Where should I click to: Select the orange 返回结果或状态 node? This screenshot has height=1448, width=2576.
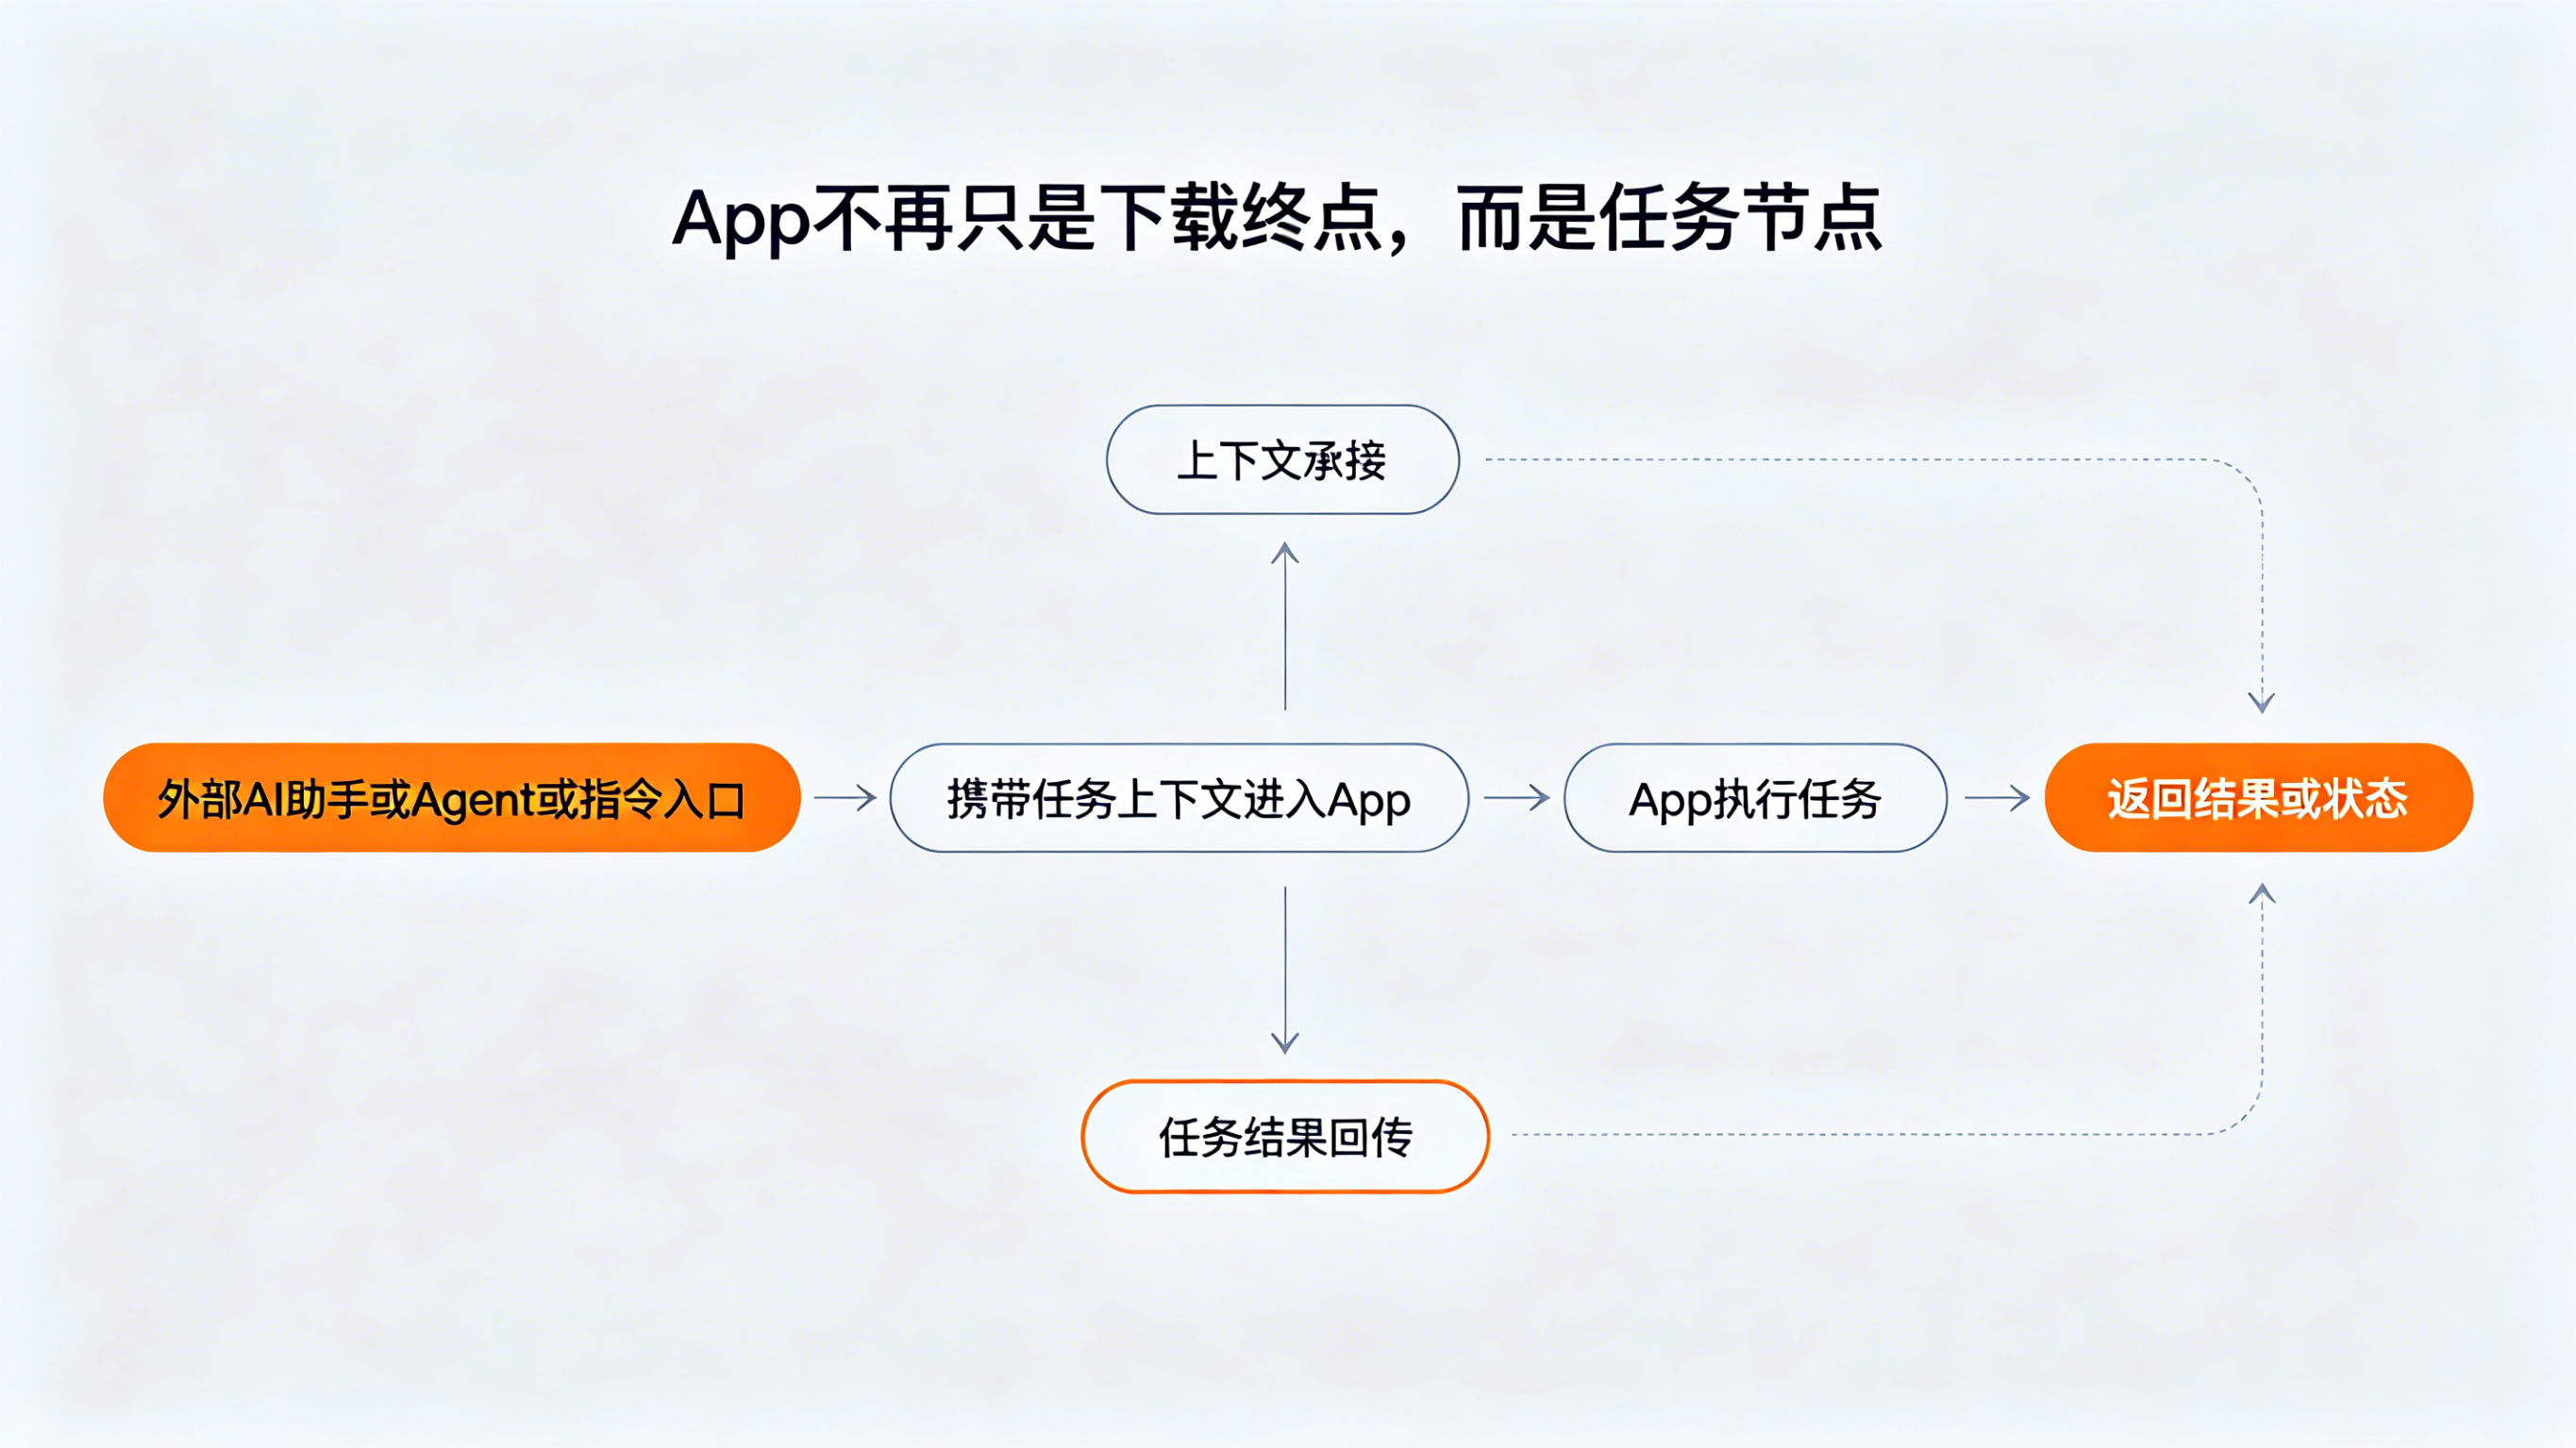click(x=2258, y=798)
